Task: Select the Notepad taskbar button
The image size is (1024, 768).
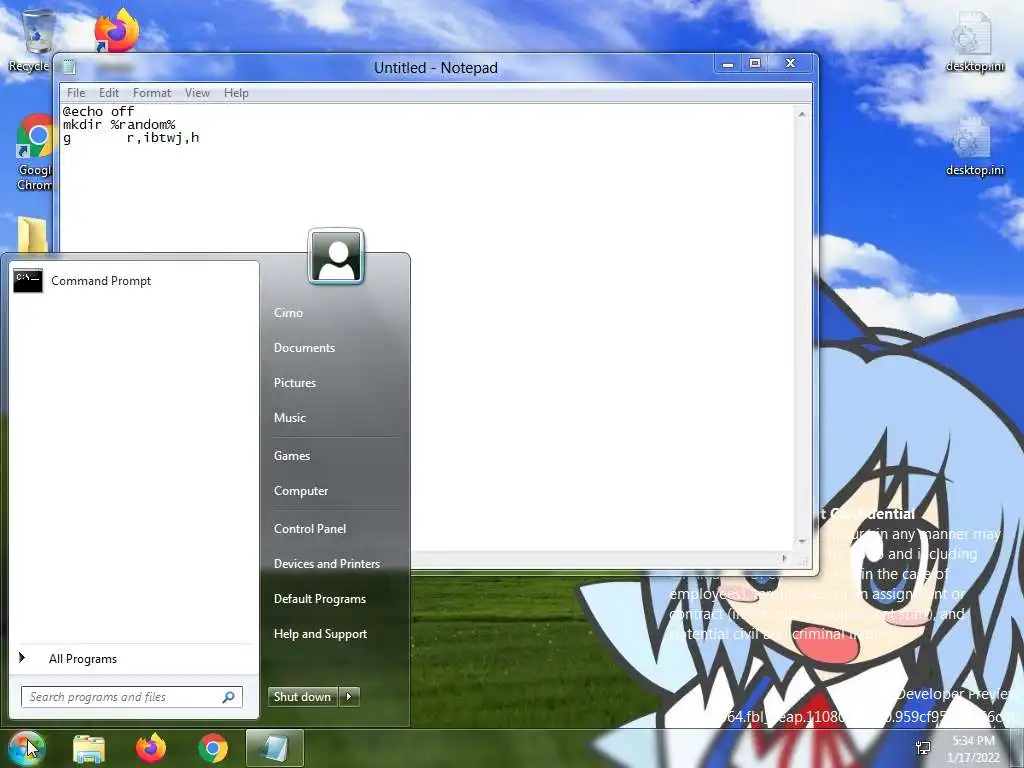Action: pos(274,748)
